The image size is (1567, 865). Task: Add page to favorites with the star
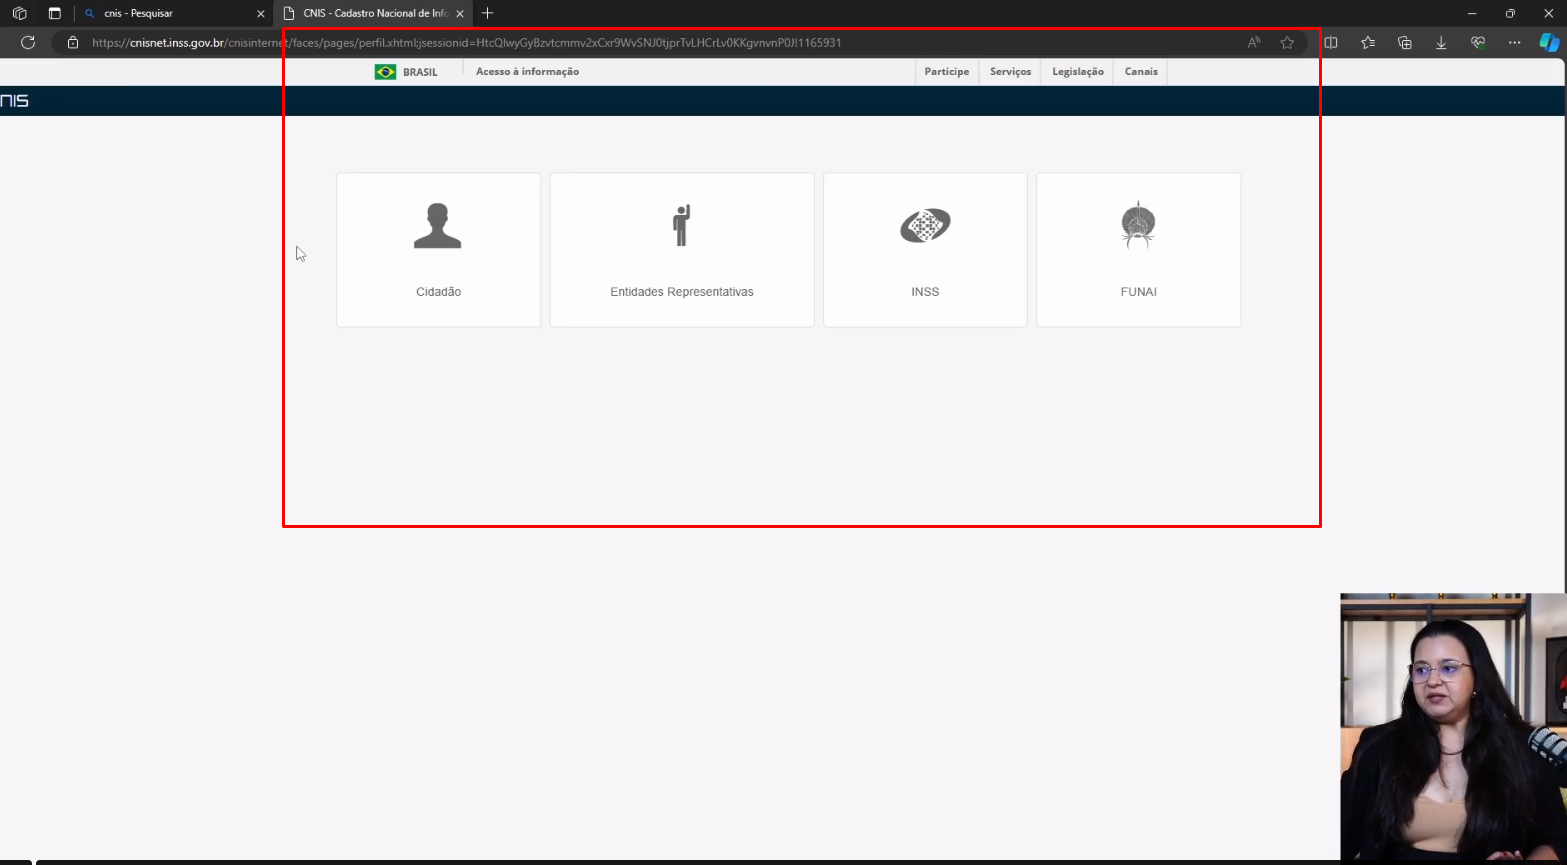click(x=1287, y=43)
